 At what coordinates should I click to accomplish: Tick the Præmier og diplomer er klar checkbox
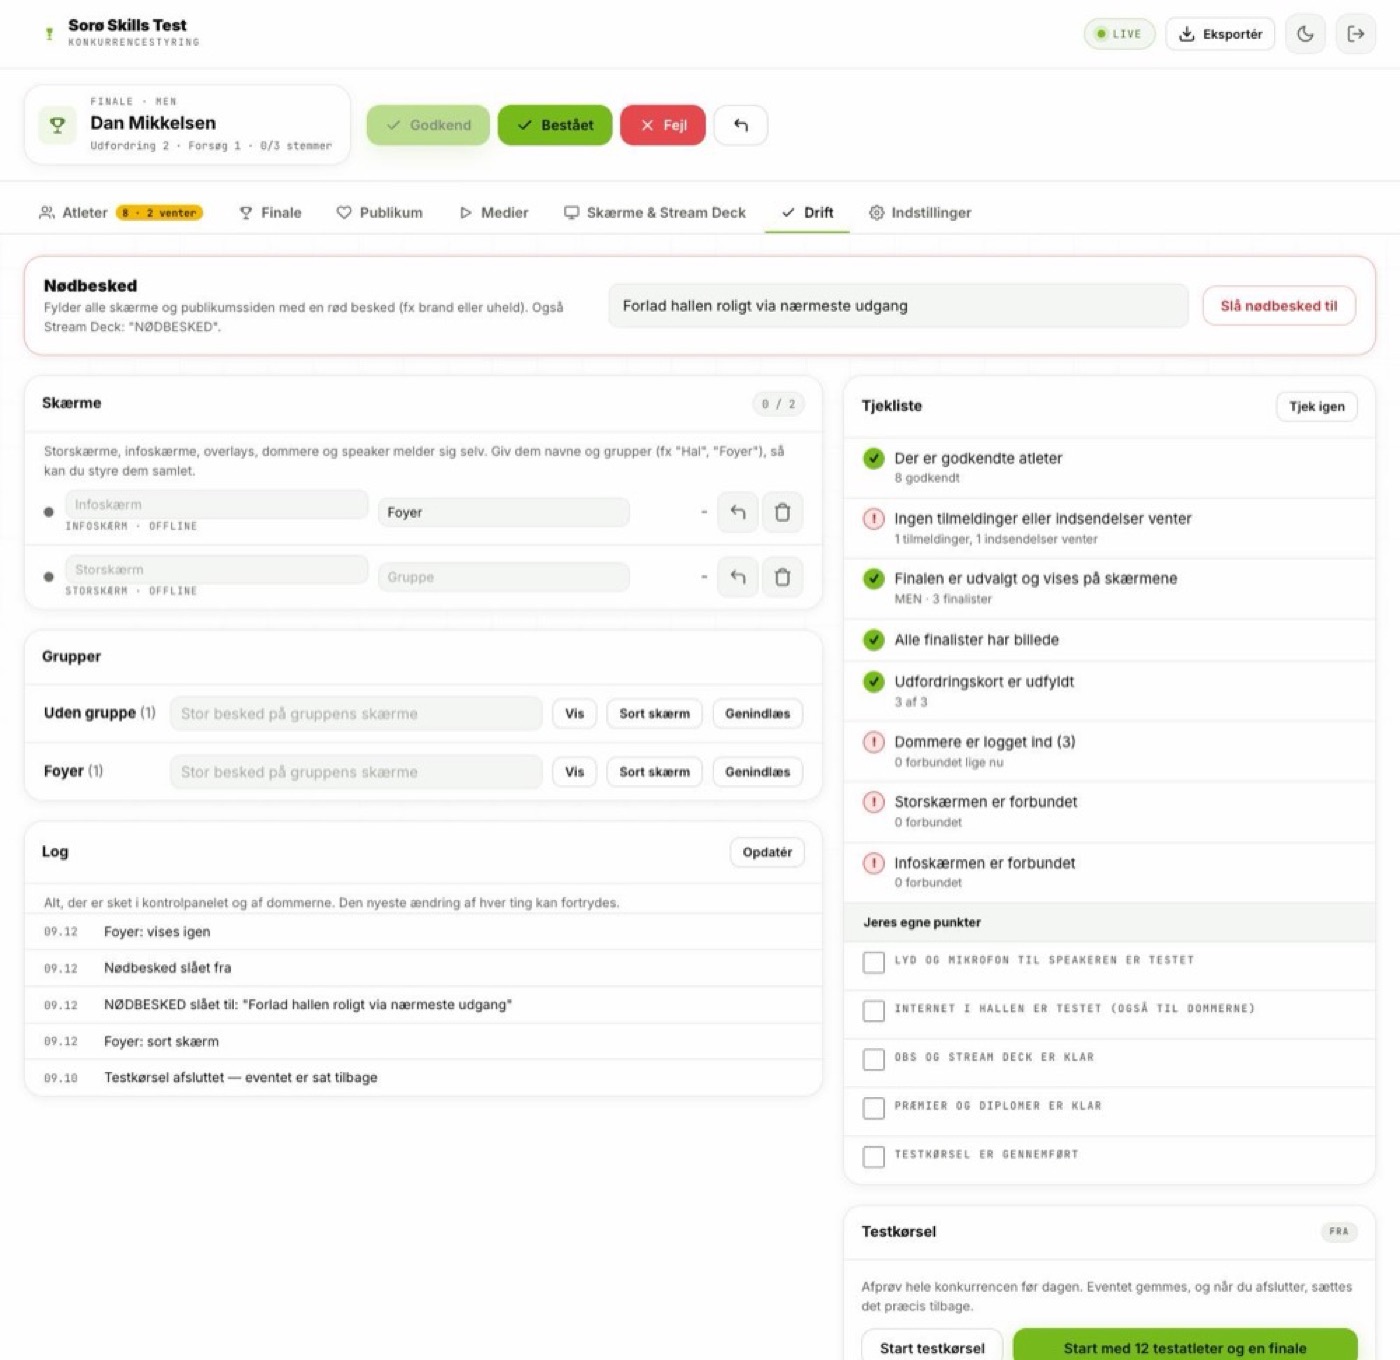tap(874, 1108)
